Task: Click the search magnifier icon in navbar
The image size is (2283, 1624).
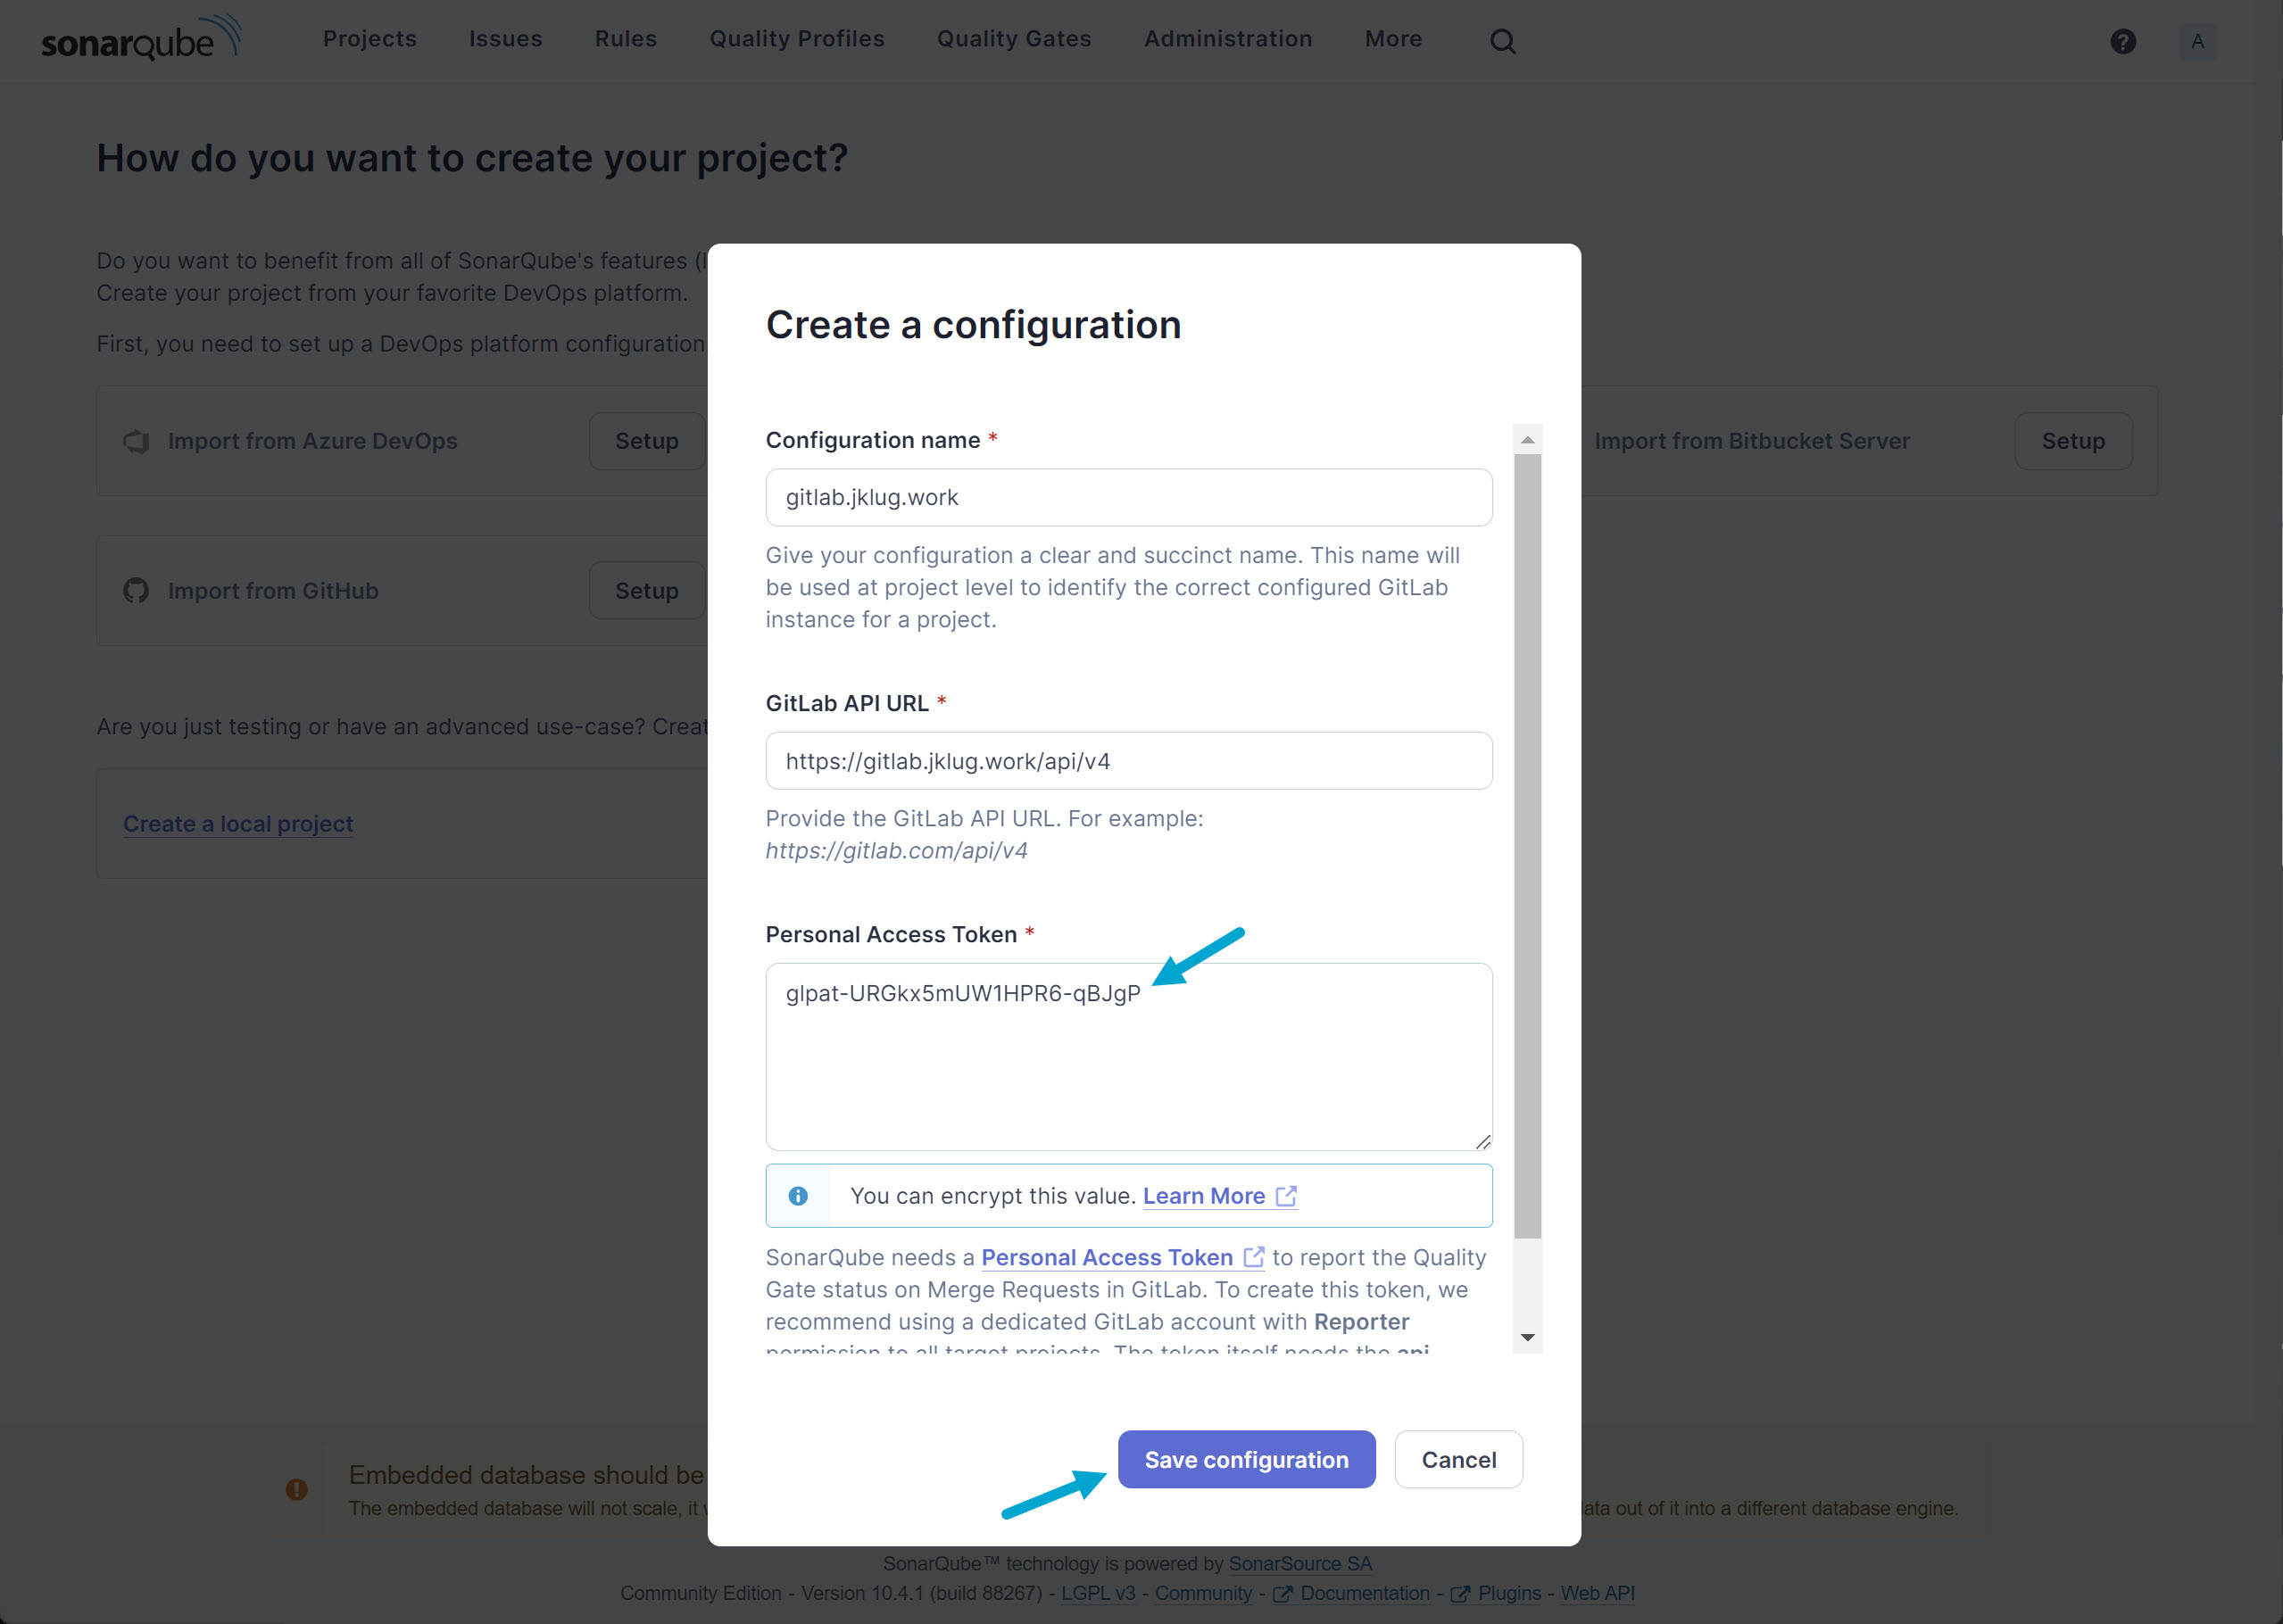Action: [x=1502, y=41]
